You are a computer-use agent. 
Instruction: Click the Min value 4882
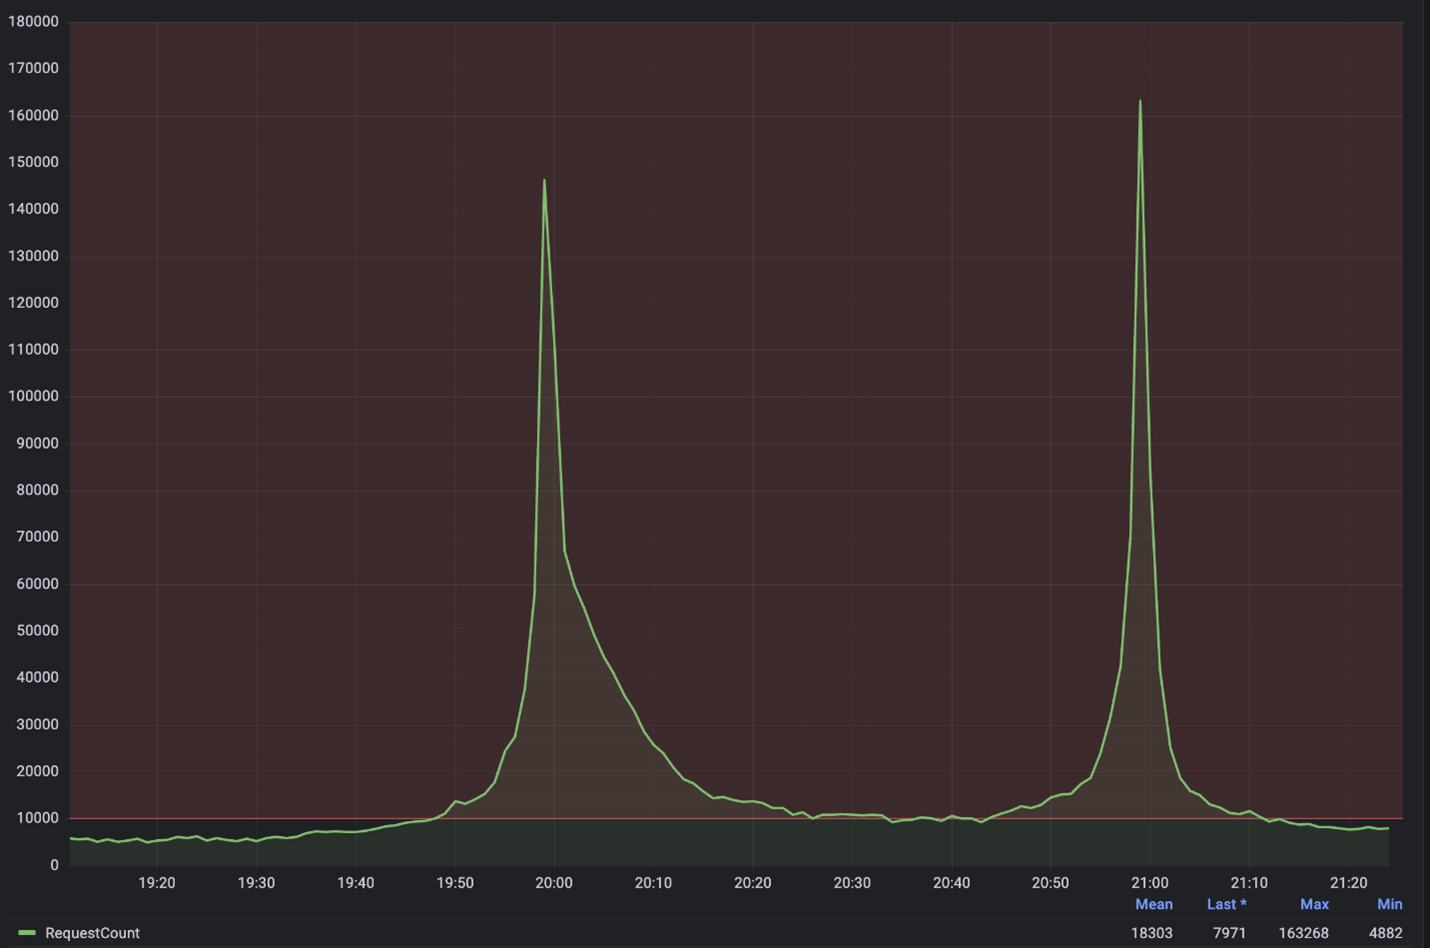tap(1385, 933)
